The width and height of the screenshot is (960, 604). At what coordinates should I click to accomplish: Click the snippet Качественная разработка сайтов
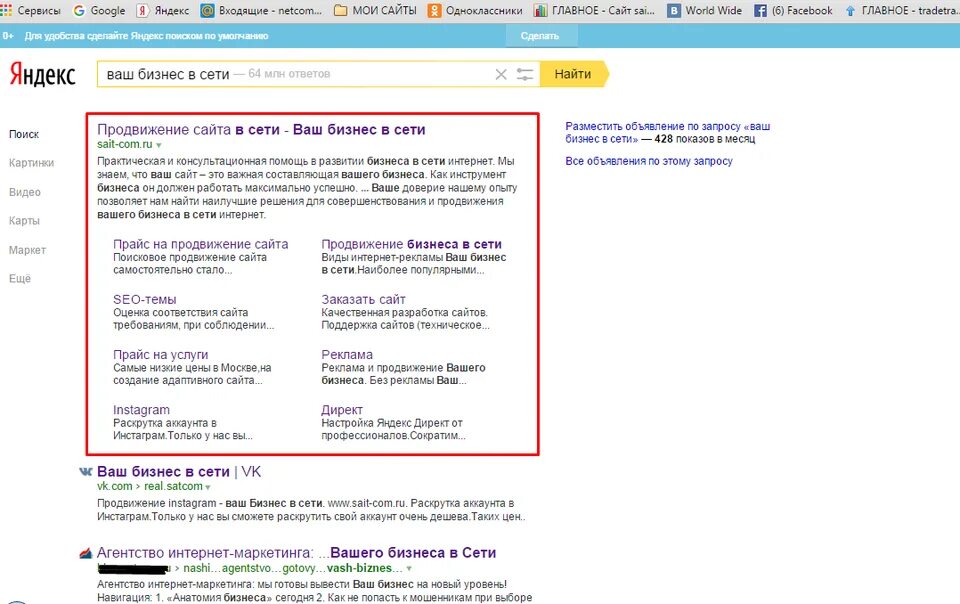(405, 313)
